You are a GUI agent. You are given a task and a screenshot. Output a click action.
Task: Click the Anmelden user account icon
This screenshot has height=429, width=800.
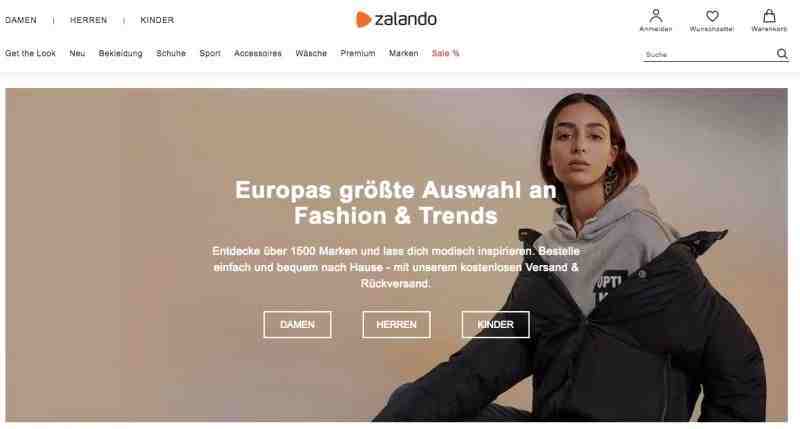(656, 15)
